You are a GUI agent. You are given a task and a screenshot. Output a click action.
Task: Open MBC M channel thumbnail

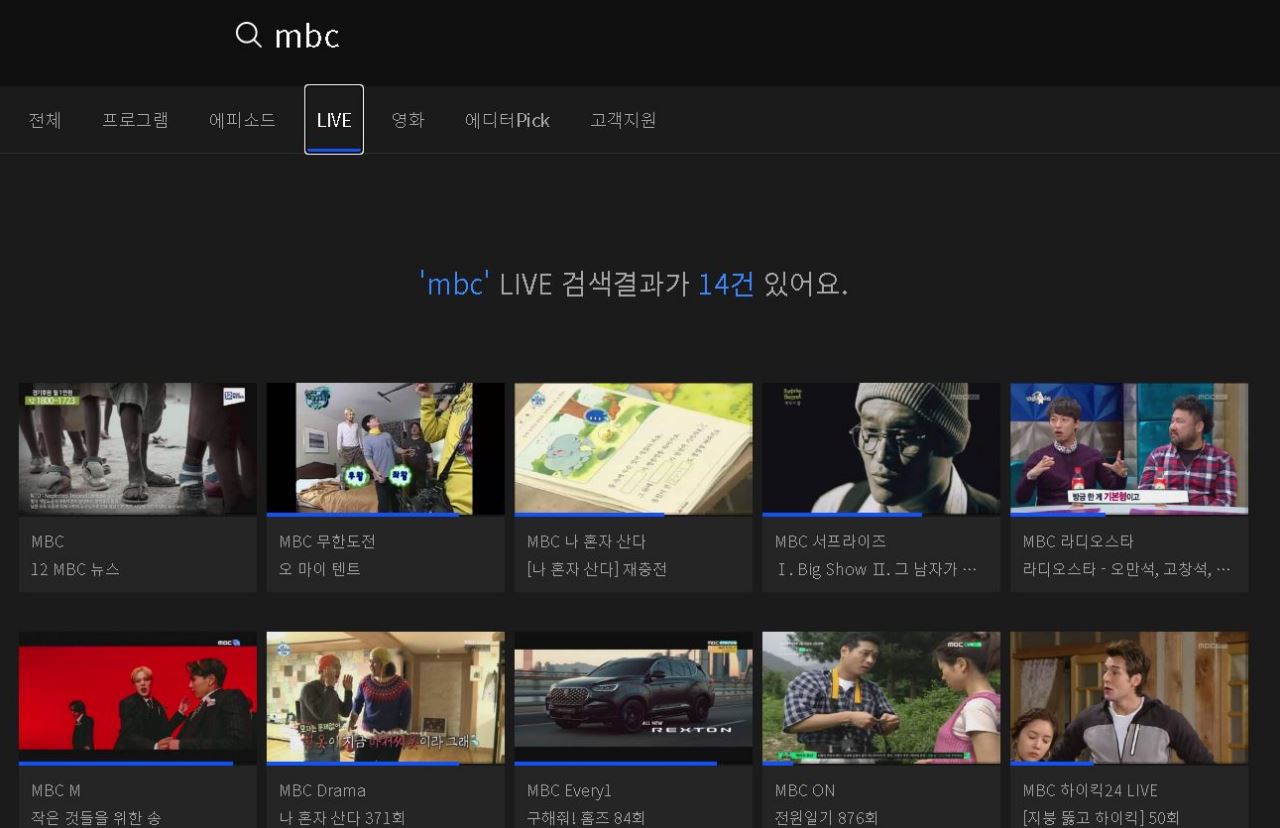pyautogui.click(x=138, y=697)
